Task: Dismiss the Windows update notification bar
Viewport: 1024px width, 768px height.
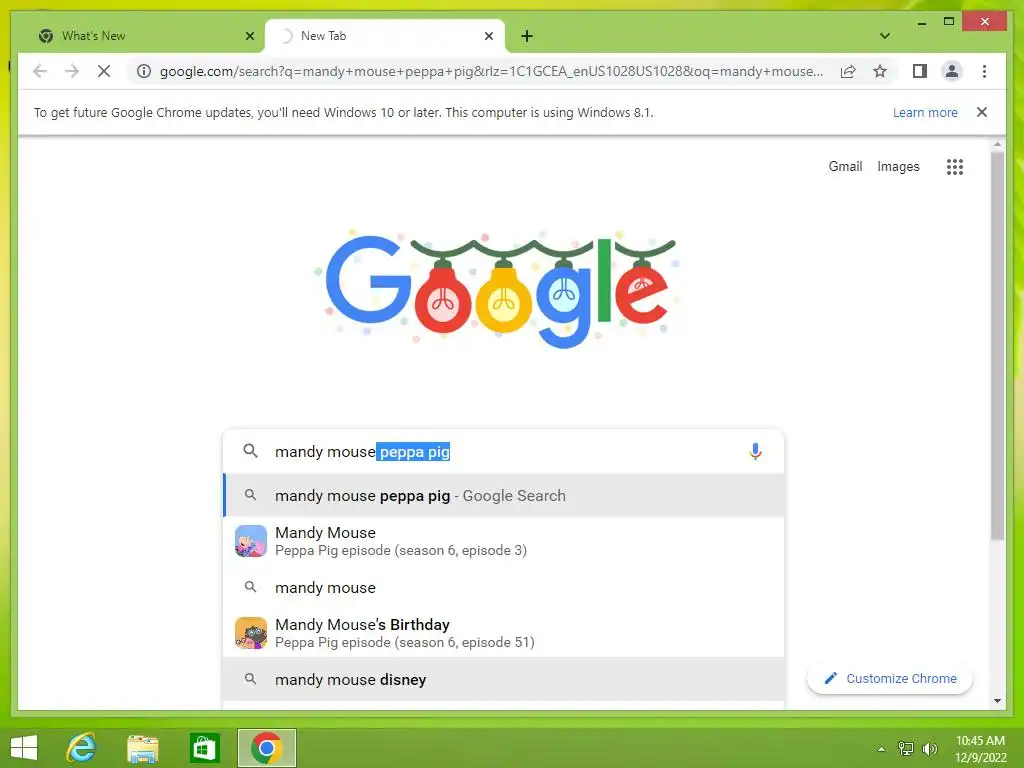Action: [982, 112]
